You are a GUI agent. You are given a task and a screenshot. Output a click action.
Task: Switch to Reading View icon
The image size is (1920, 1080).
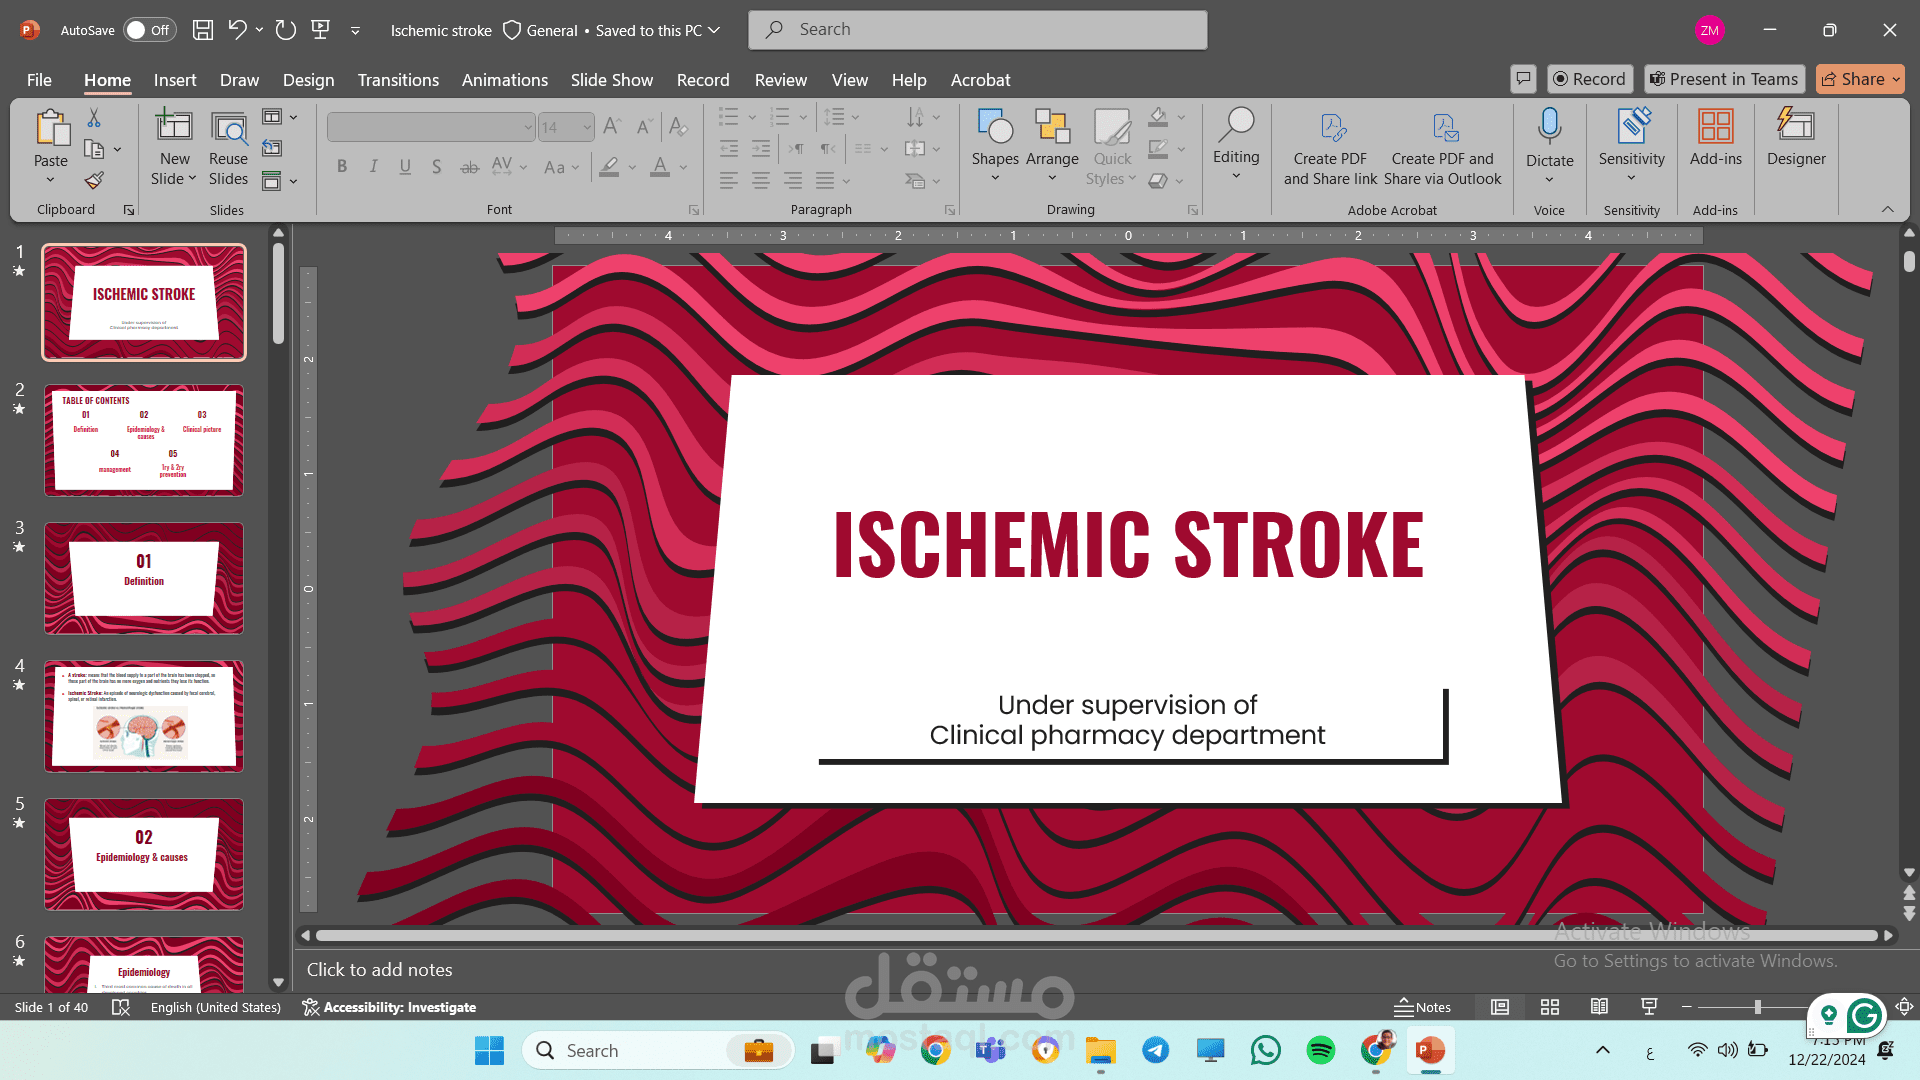(x=1600, y=1007)
